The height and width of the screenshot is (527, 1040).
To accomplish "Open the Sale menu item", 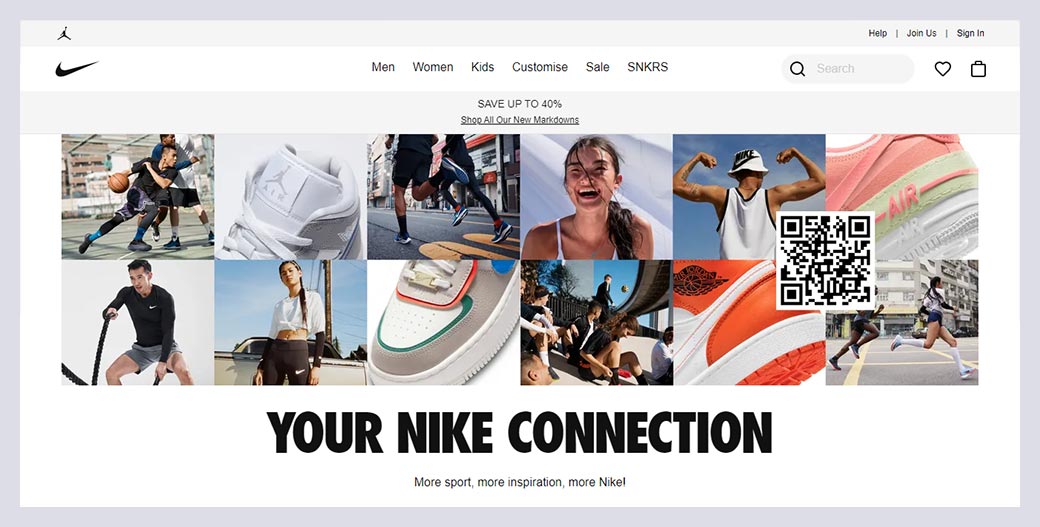I will pyautogui.click(x=597, y=67).
